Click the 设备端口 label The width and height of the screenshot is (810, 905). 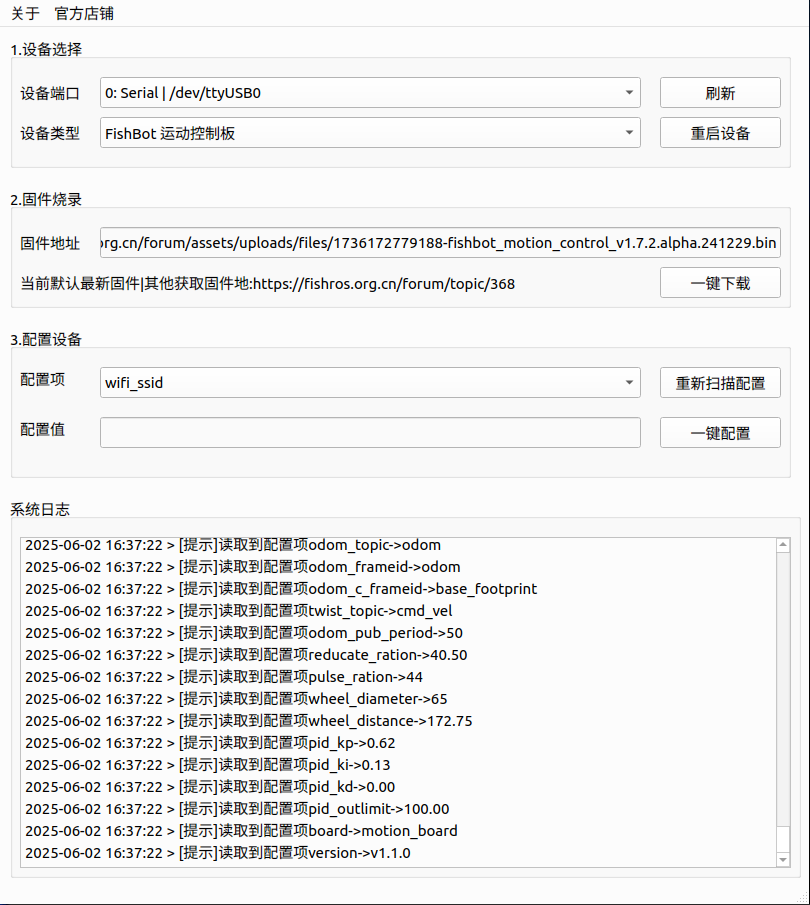pos(50,93)
